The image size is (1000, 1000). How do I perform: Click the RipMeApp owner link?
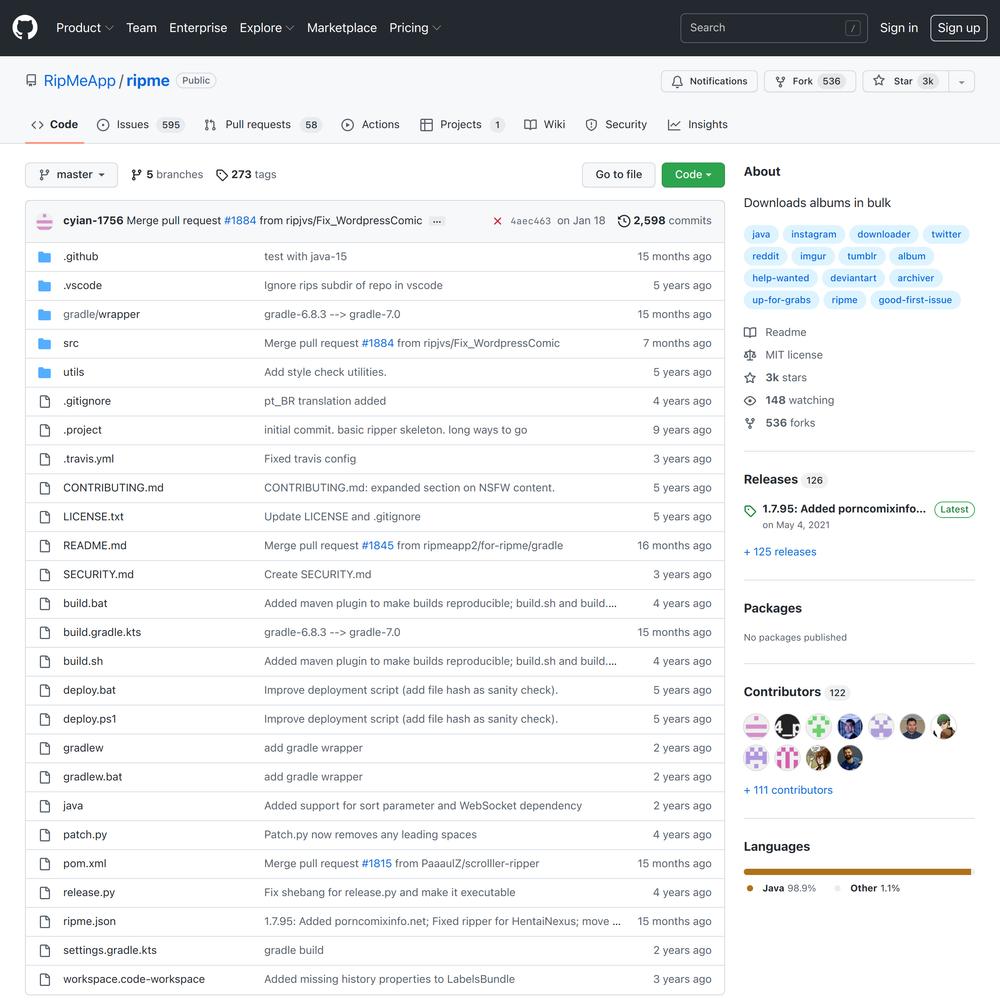coord(80,81)
